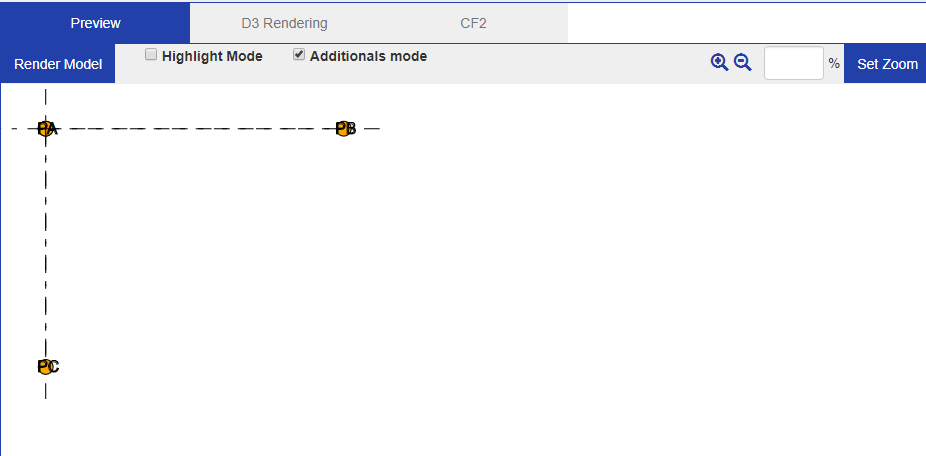Click the Set Zoom button
Viewport: 926px width, 456px height.
[x=887, y=64]
